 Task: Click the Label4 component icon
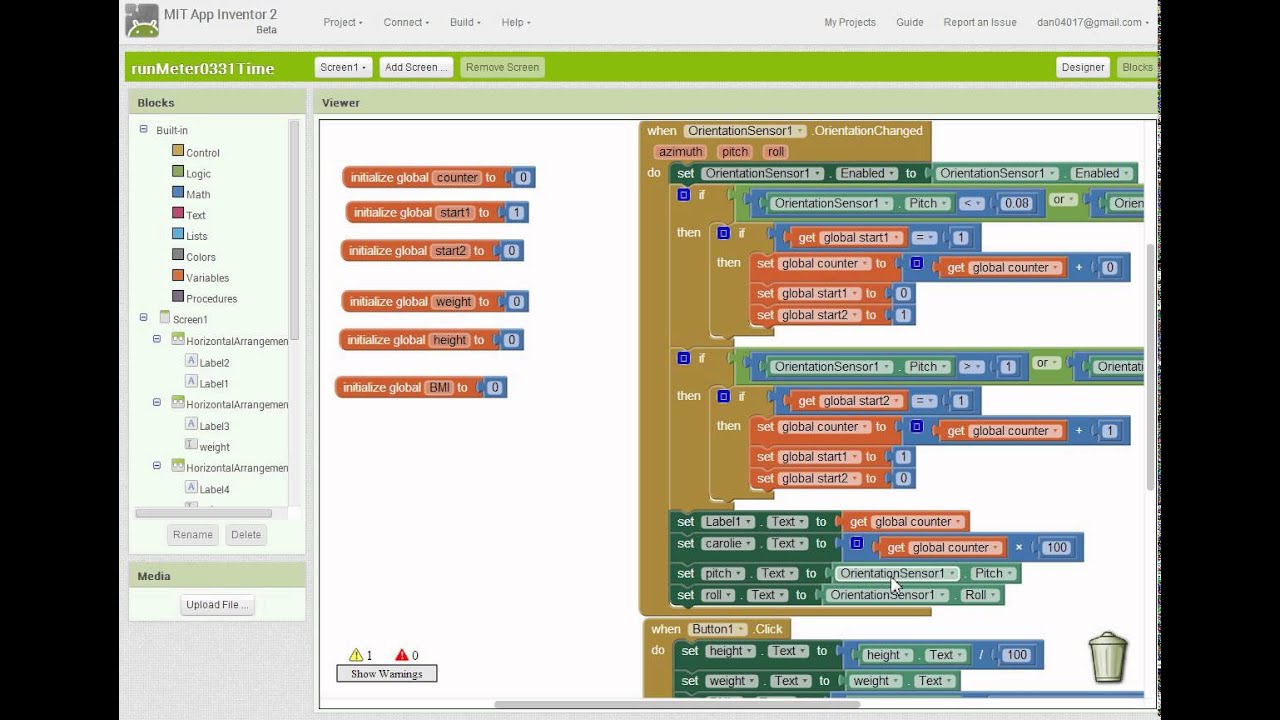point(191,487)
